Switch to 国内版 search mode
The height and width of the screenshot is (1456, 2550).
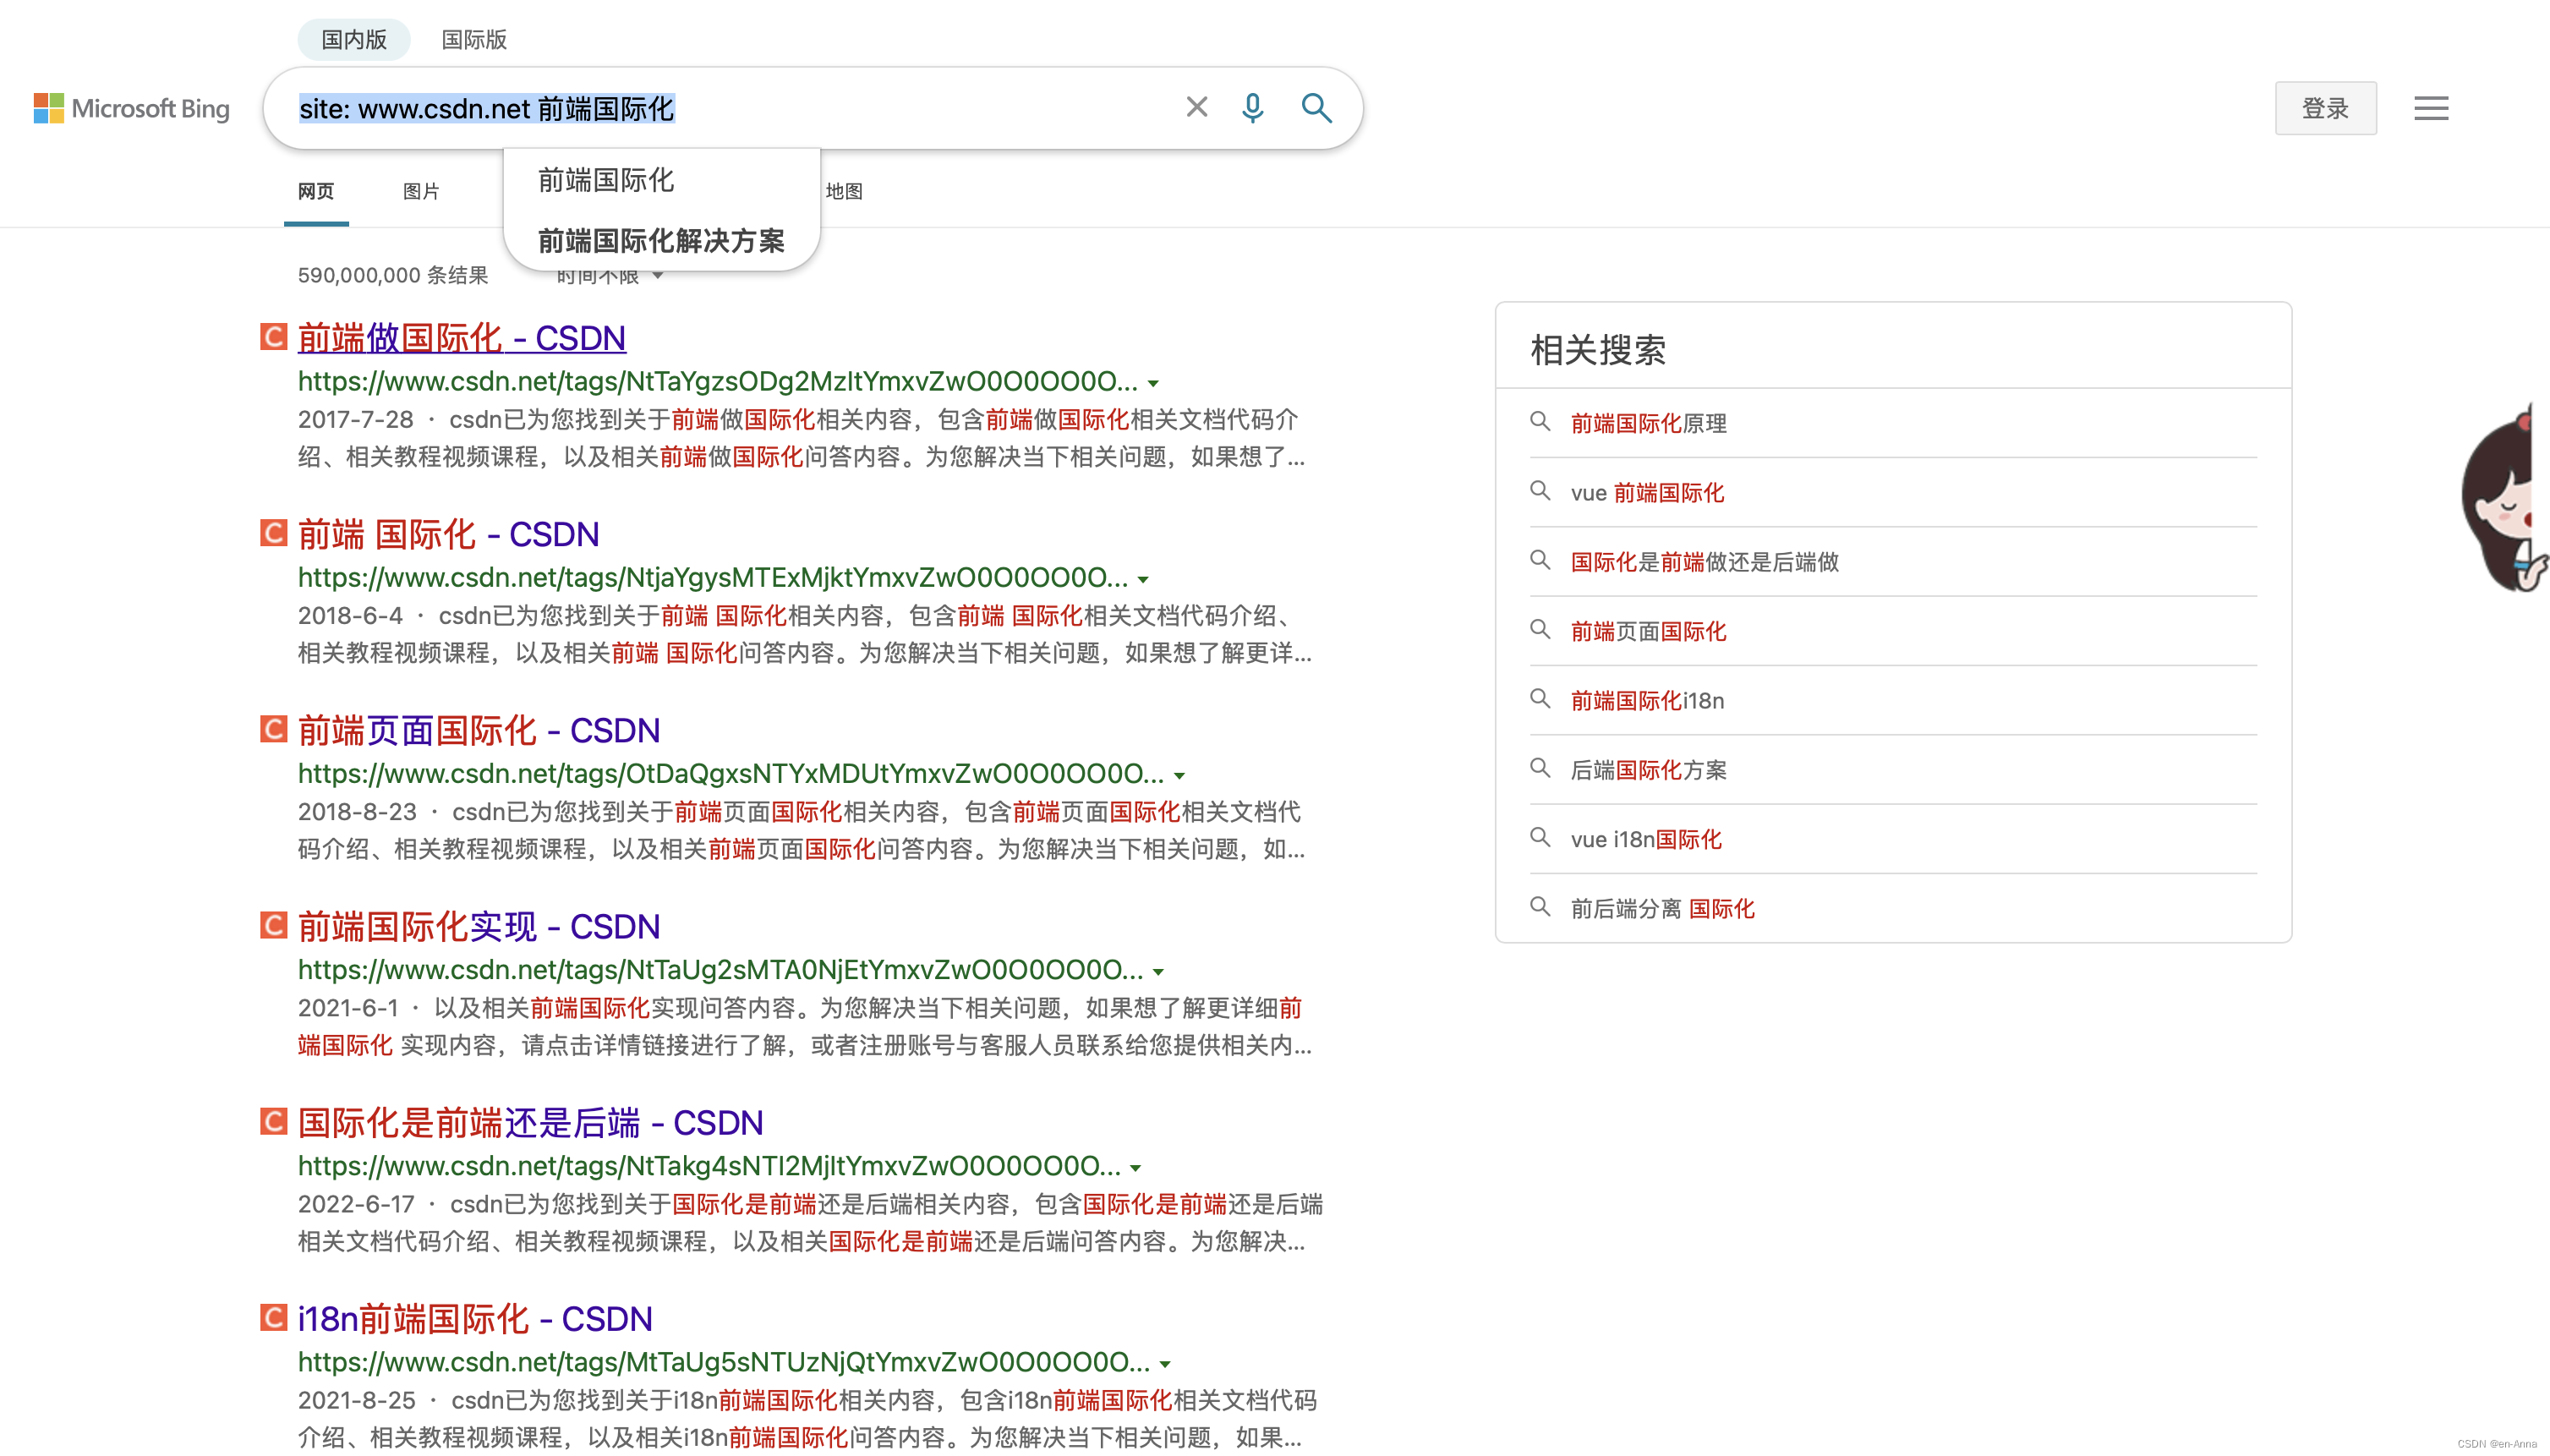(354, 40)
